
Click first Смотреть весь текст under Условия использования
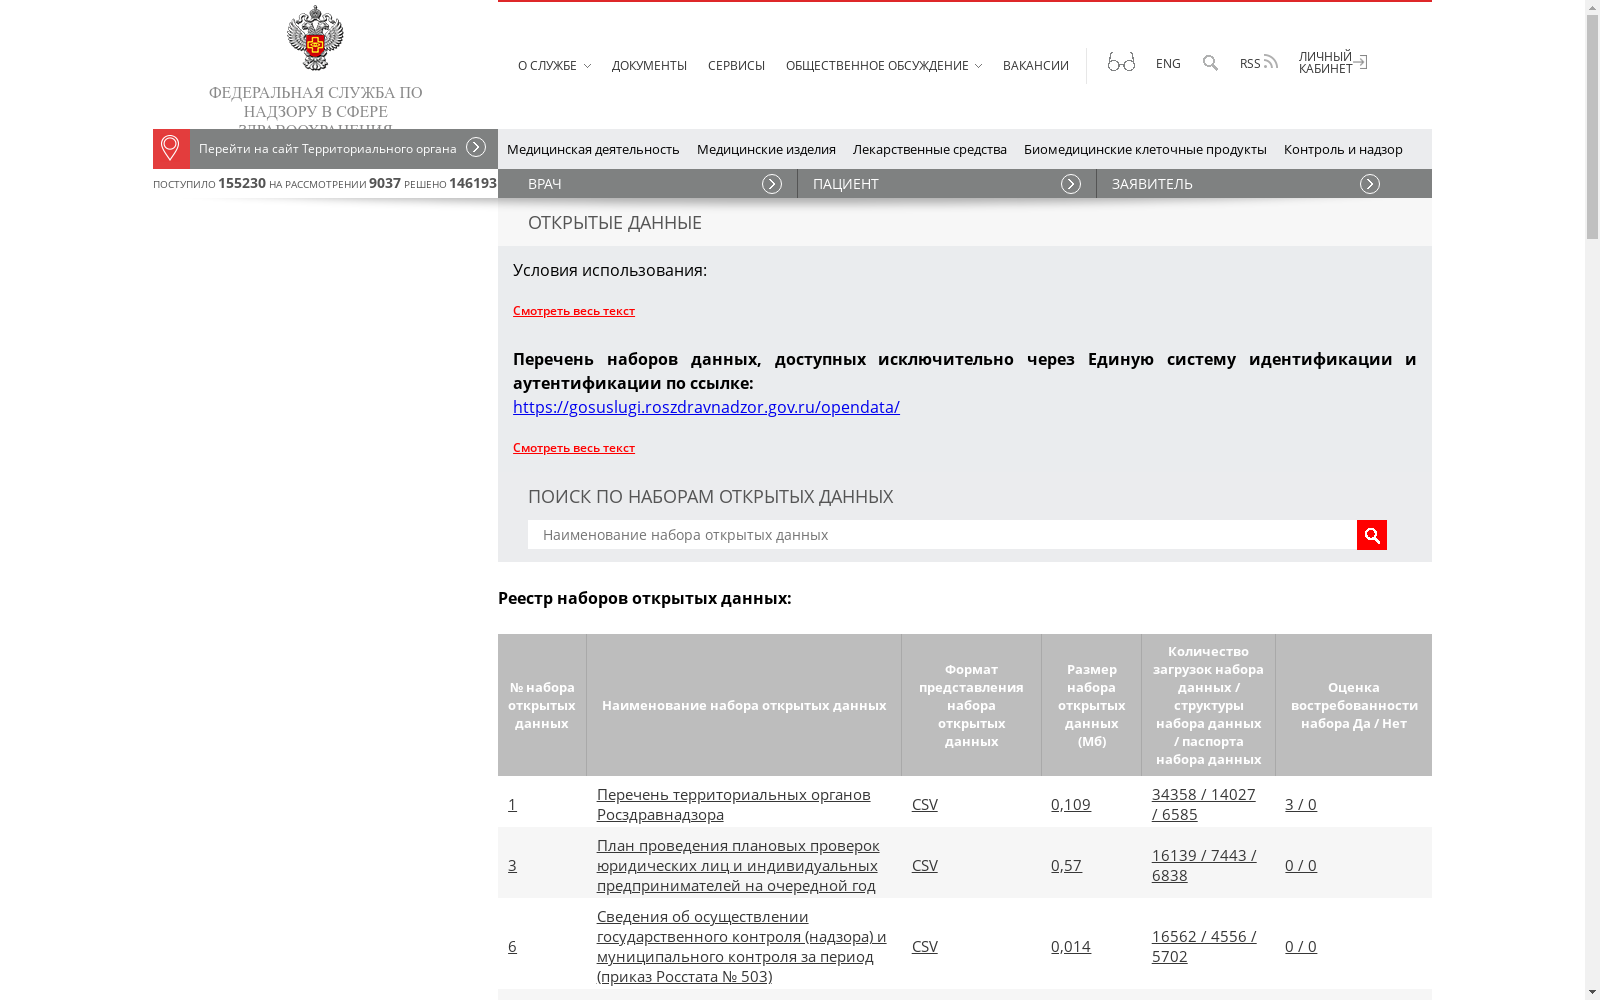point(574,311)
